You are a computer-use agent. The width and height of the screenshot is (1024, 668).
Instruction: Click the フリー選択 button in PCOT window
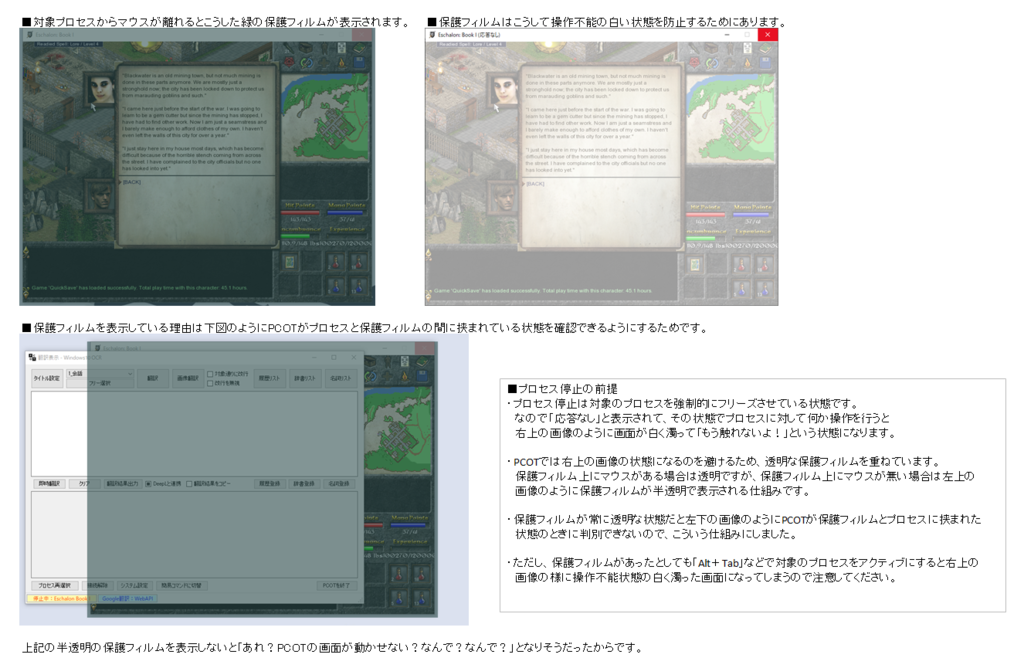[100, 383]
